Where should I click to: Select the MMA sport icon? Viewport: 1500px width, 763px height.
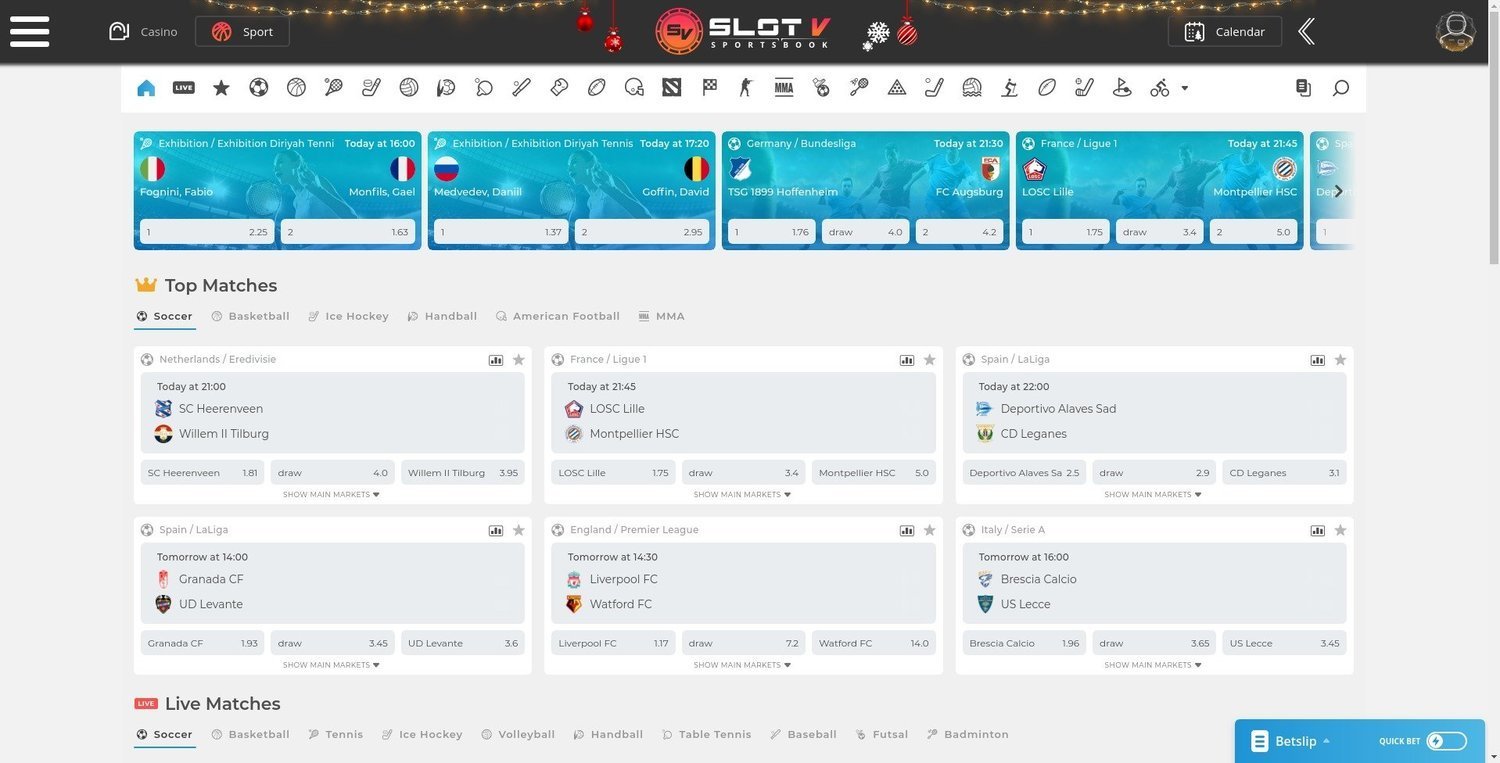784,88
